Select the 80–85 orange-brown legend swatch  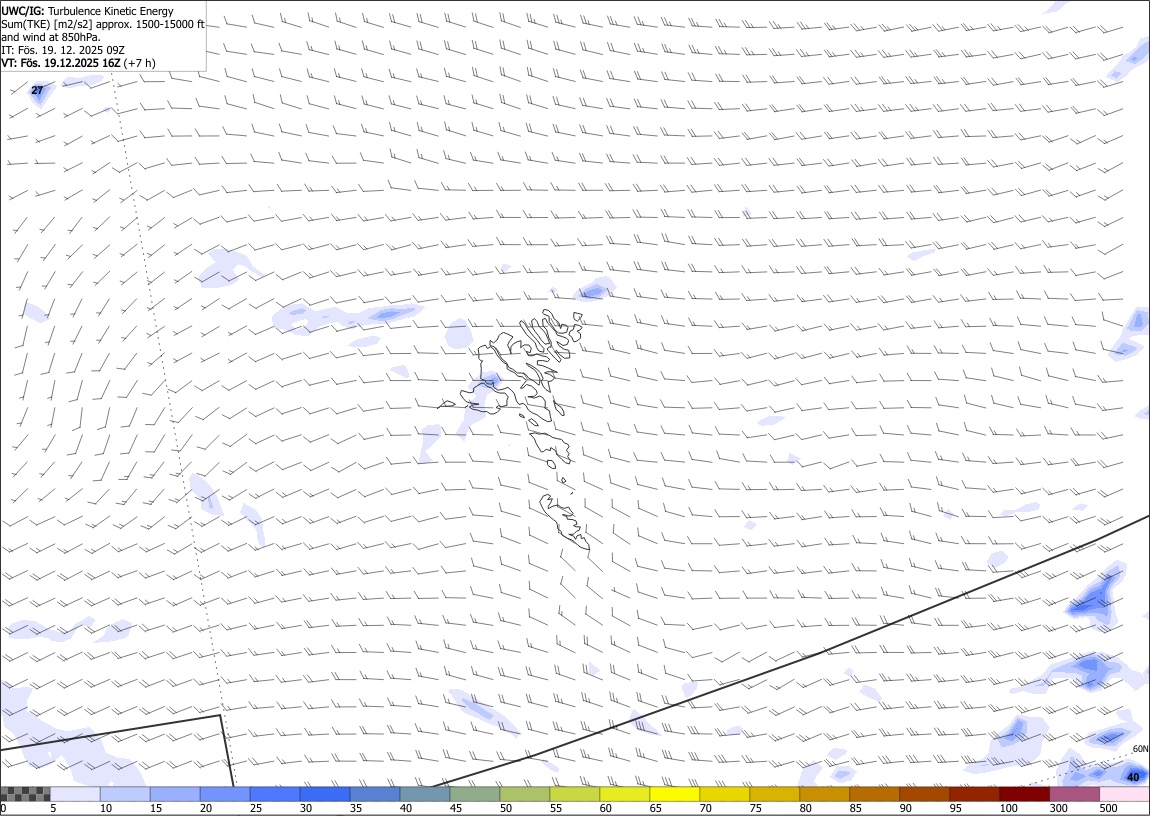point(824,794)
